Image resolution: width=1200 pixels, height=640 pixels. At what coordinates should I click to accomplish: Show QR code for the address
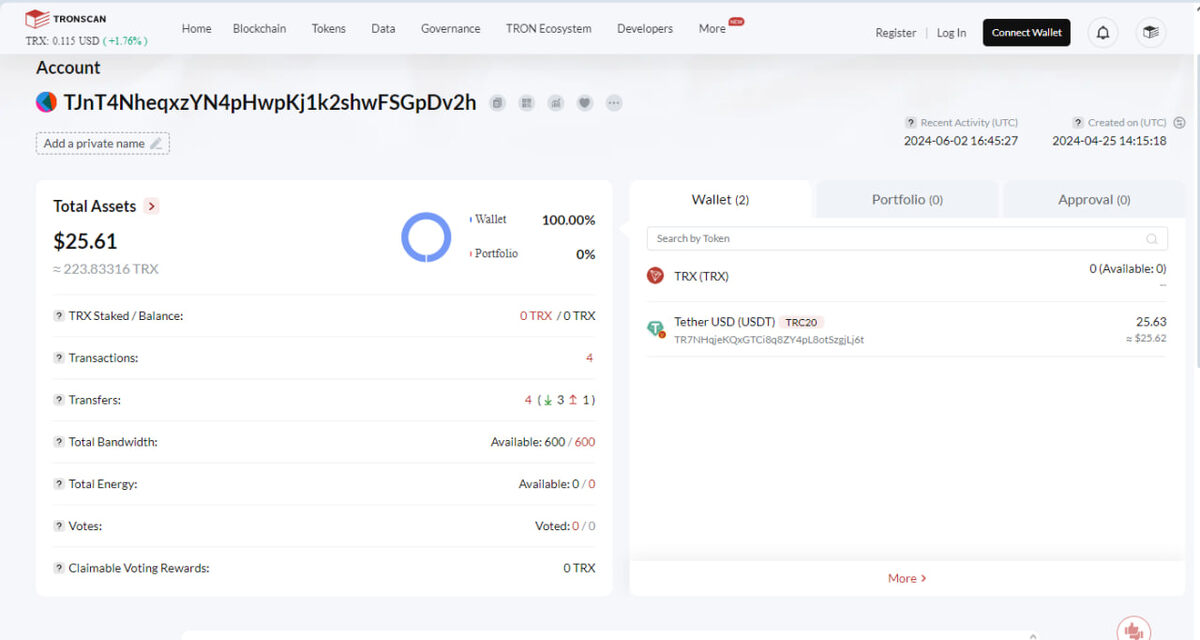[527, 102]
